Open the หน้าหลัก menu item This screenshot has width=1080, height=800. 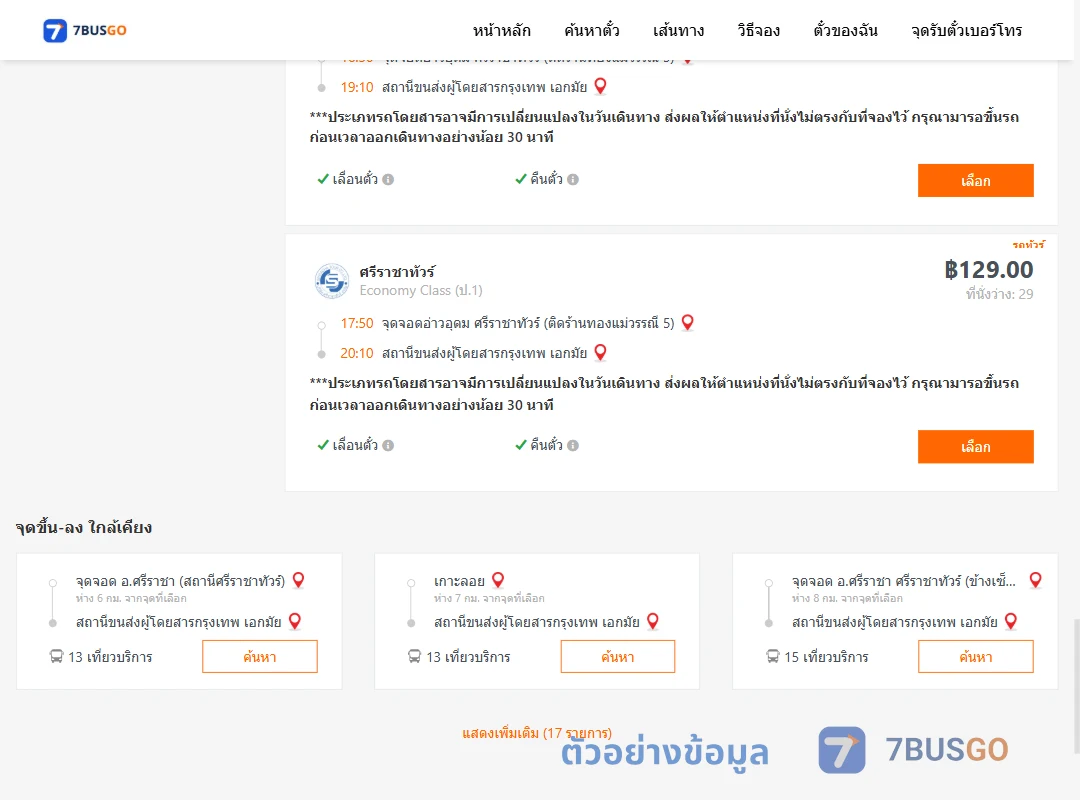click(x=501, y=30)
